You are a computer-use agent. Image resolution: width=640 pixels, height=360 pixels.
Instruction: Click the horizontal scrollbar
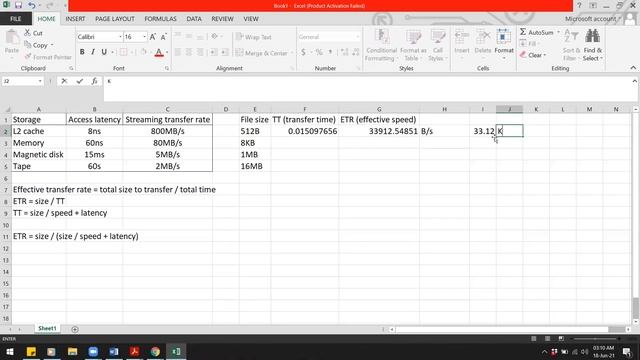502,329
